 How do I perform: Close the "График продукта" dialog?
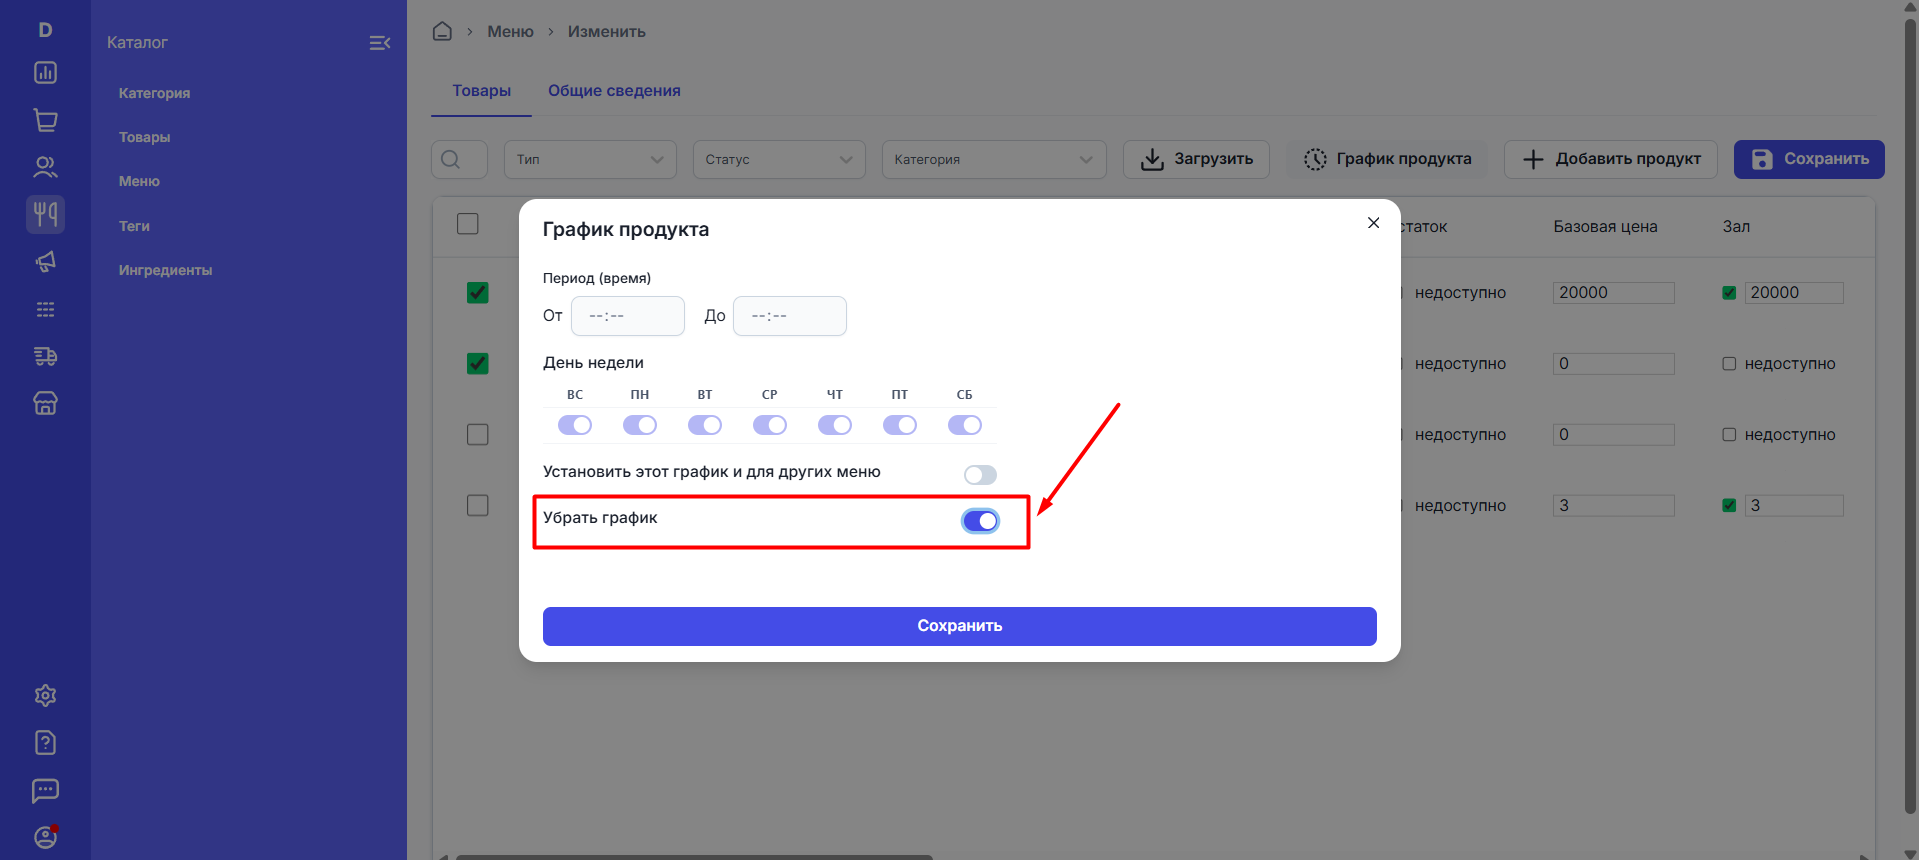pyautogui.click(x=1374, y=223)
